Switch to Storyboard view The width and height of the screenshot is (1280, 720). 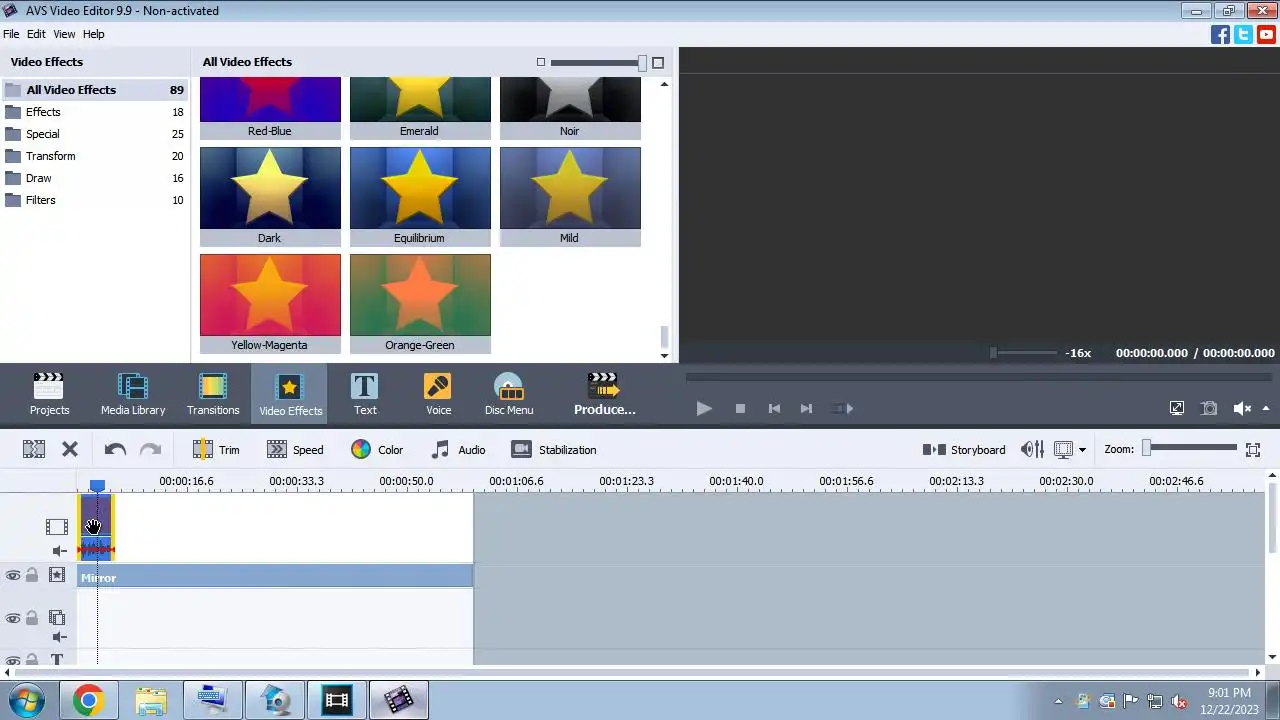(964, 450)
